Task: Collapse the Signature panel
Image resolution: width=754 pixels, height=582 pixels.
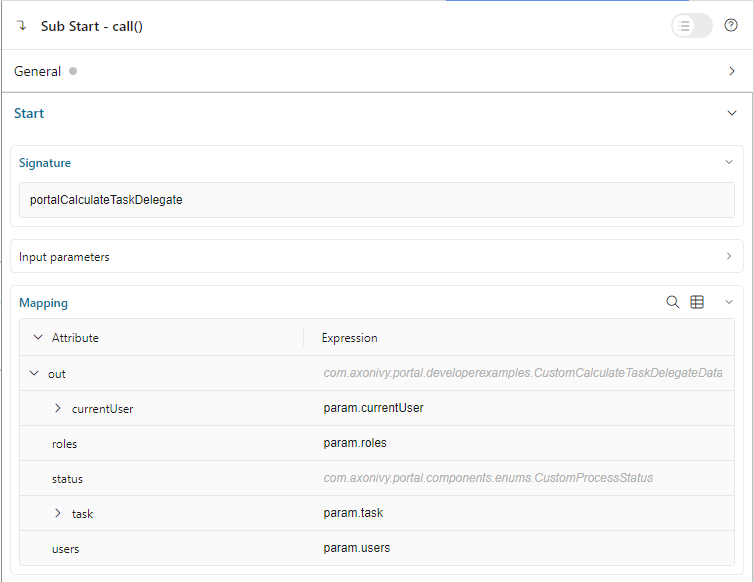Action: tap(729, 162)
